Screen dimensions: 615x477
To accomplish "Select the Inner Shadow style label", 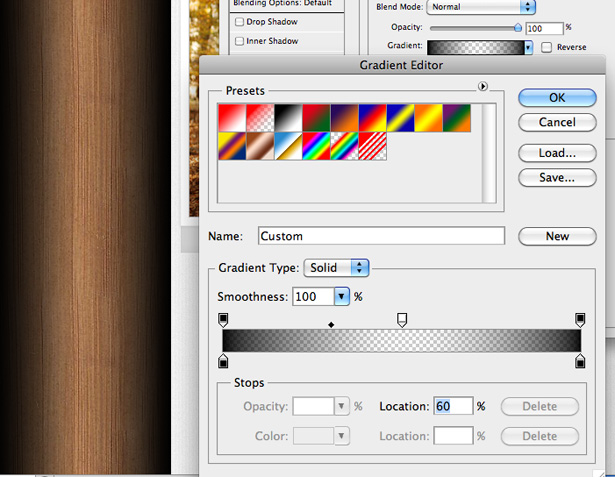I will (272, 41).
